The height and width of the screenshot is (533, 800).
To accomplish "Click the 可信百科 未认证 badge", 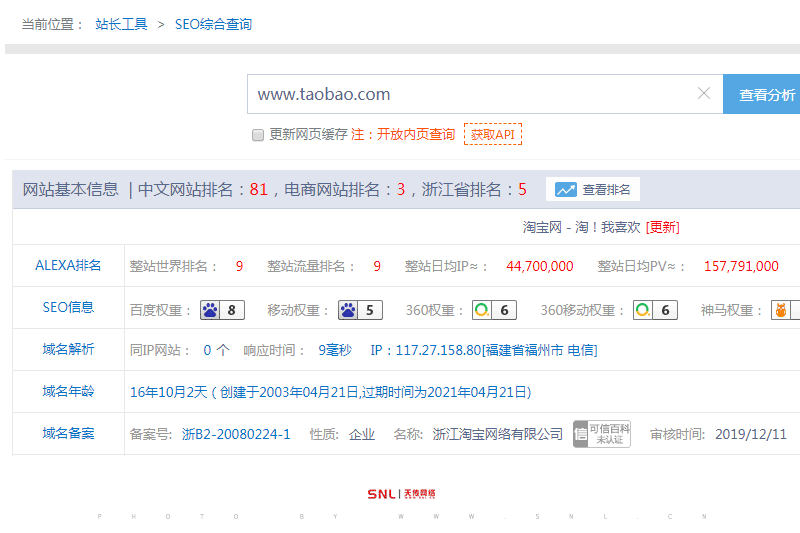I will click(602, 434).
